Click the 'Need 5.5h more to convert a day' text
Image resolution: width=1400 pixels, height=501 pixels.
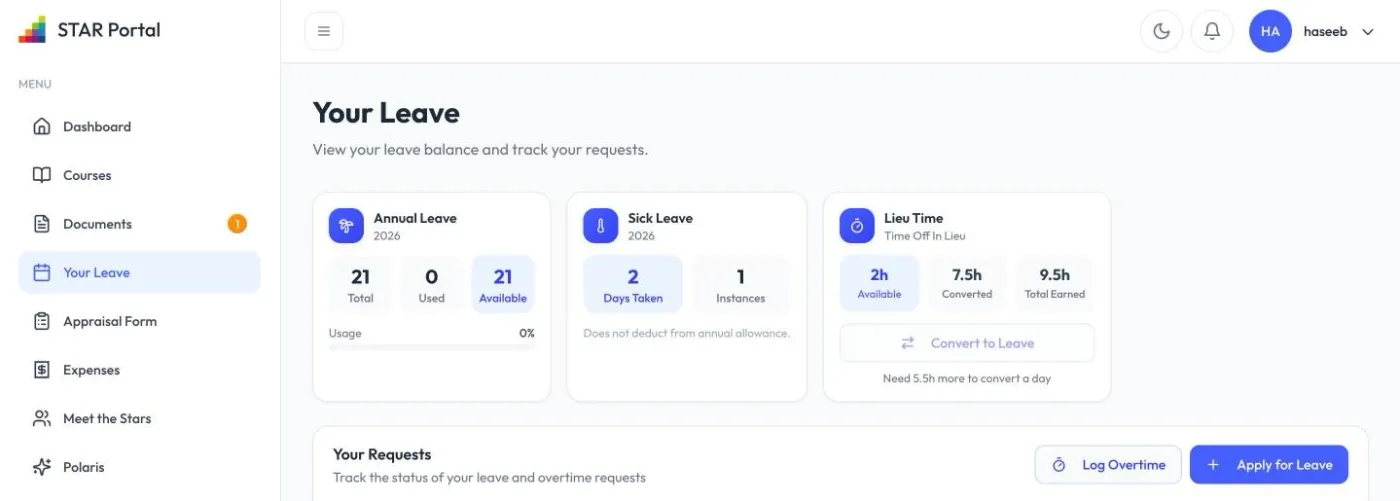(x=967, y=379)
